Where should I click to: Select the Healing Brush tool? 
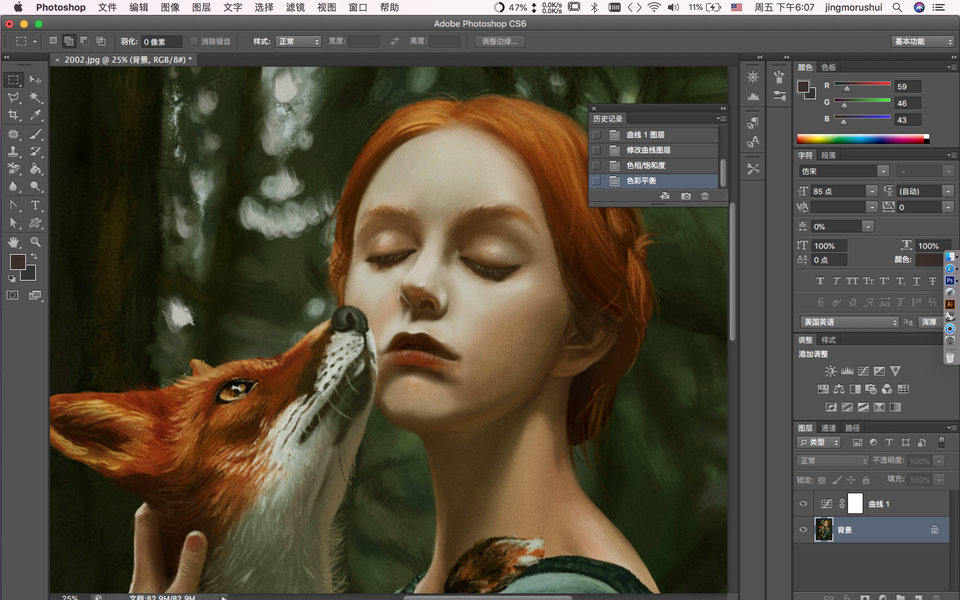point(13,133)
